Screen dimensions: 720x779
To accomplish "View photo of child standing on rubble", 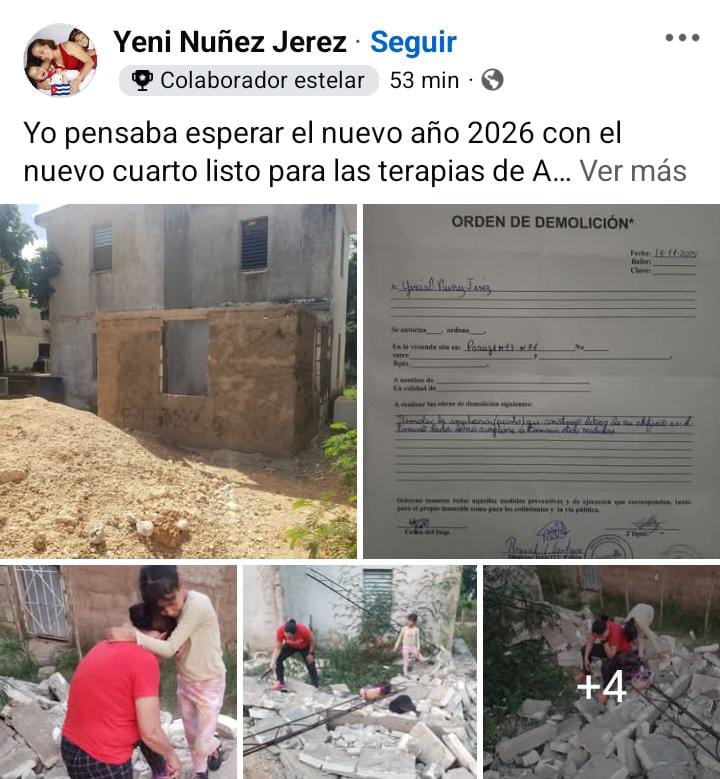I will 360,672.
